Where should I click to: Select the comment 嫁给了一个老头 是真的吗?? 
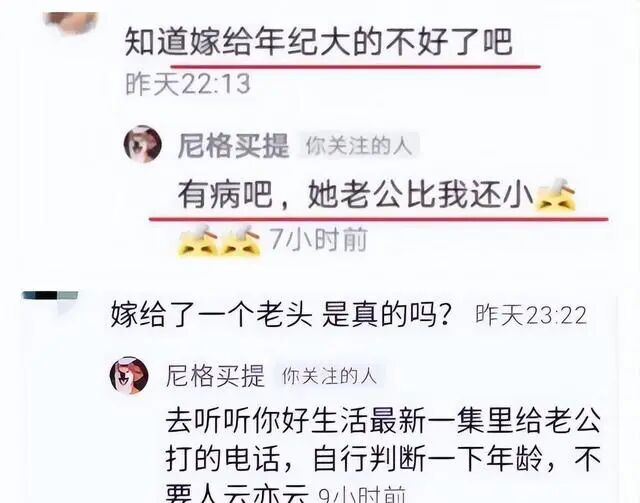click(x=281, y=314)
